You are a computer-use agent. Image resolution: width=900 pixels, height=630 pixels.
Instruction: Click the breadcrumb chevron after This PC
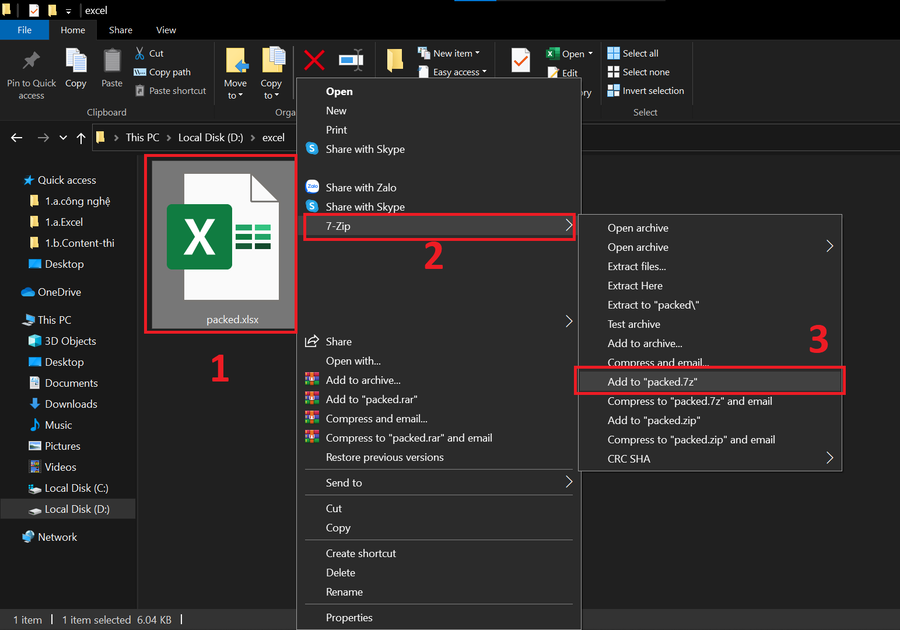click(169, 138)
